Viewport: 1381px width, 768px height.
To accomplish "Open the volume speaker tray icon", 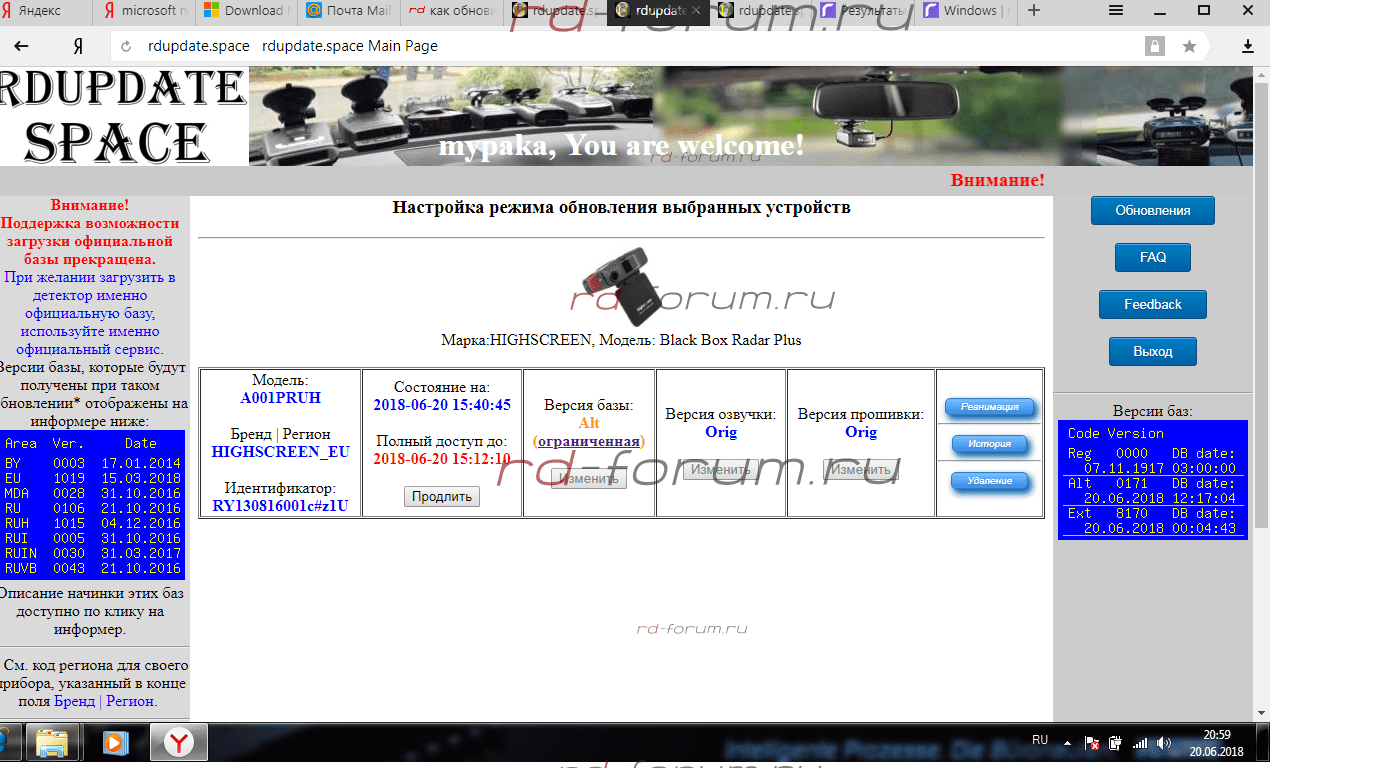I will [1163, 744].
